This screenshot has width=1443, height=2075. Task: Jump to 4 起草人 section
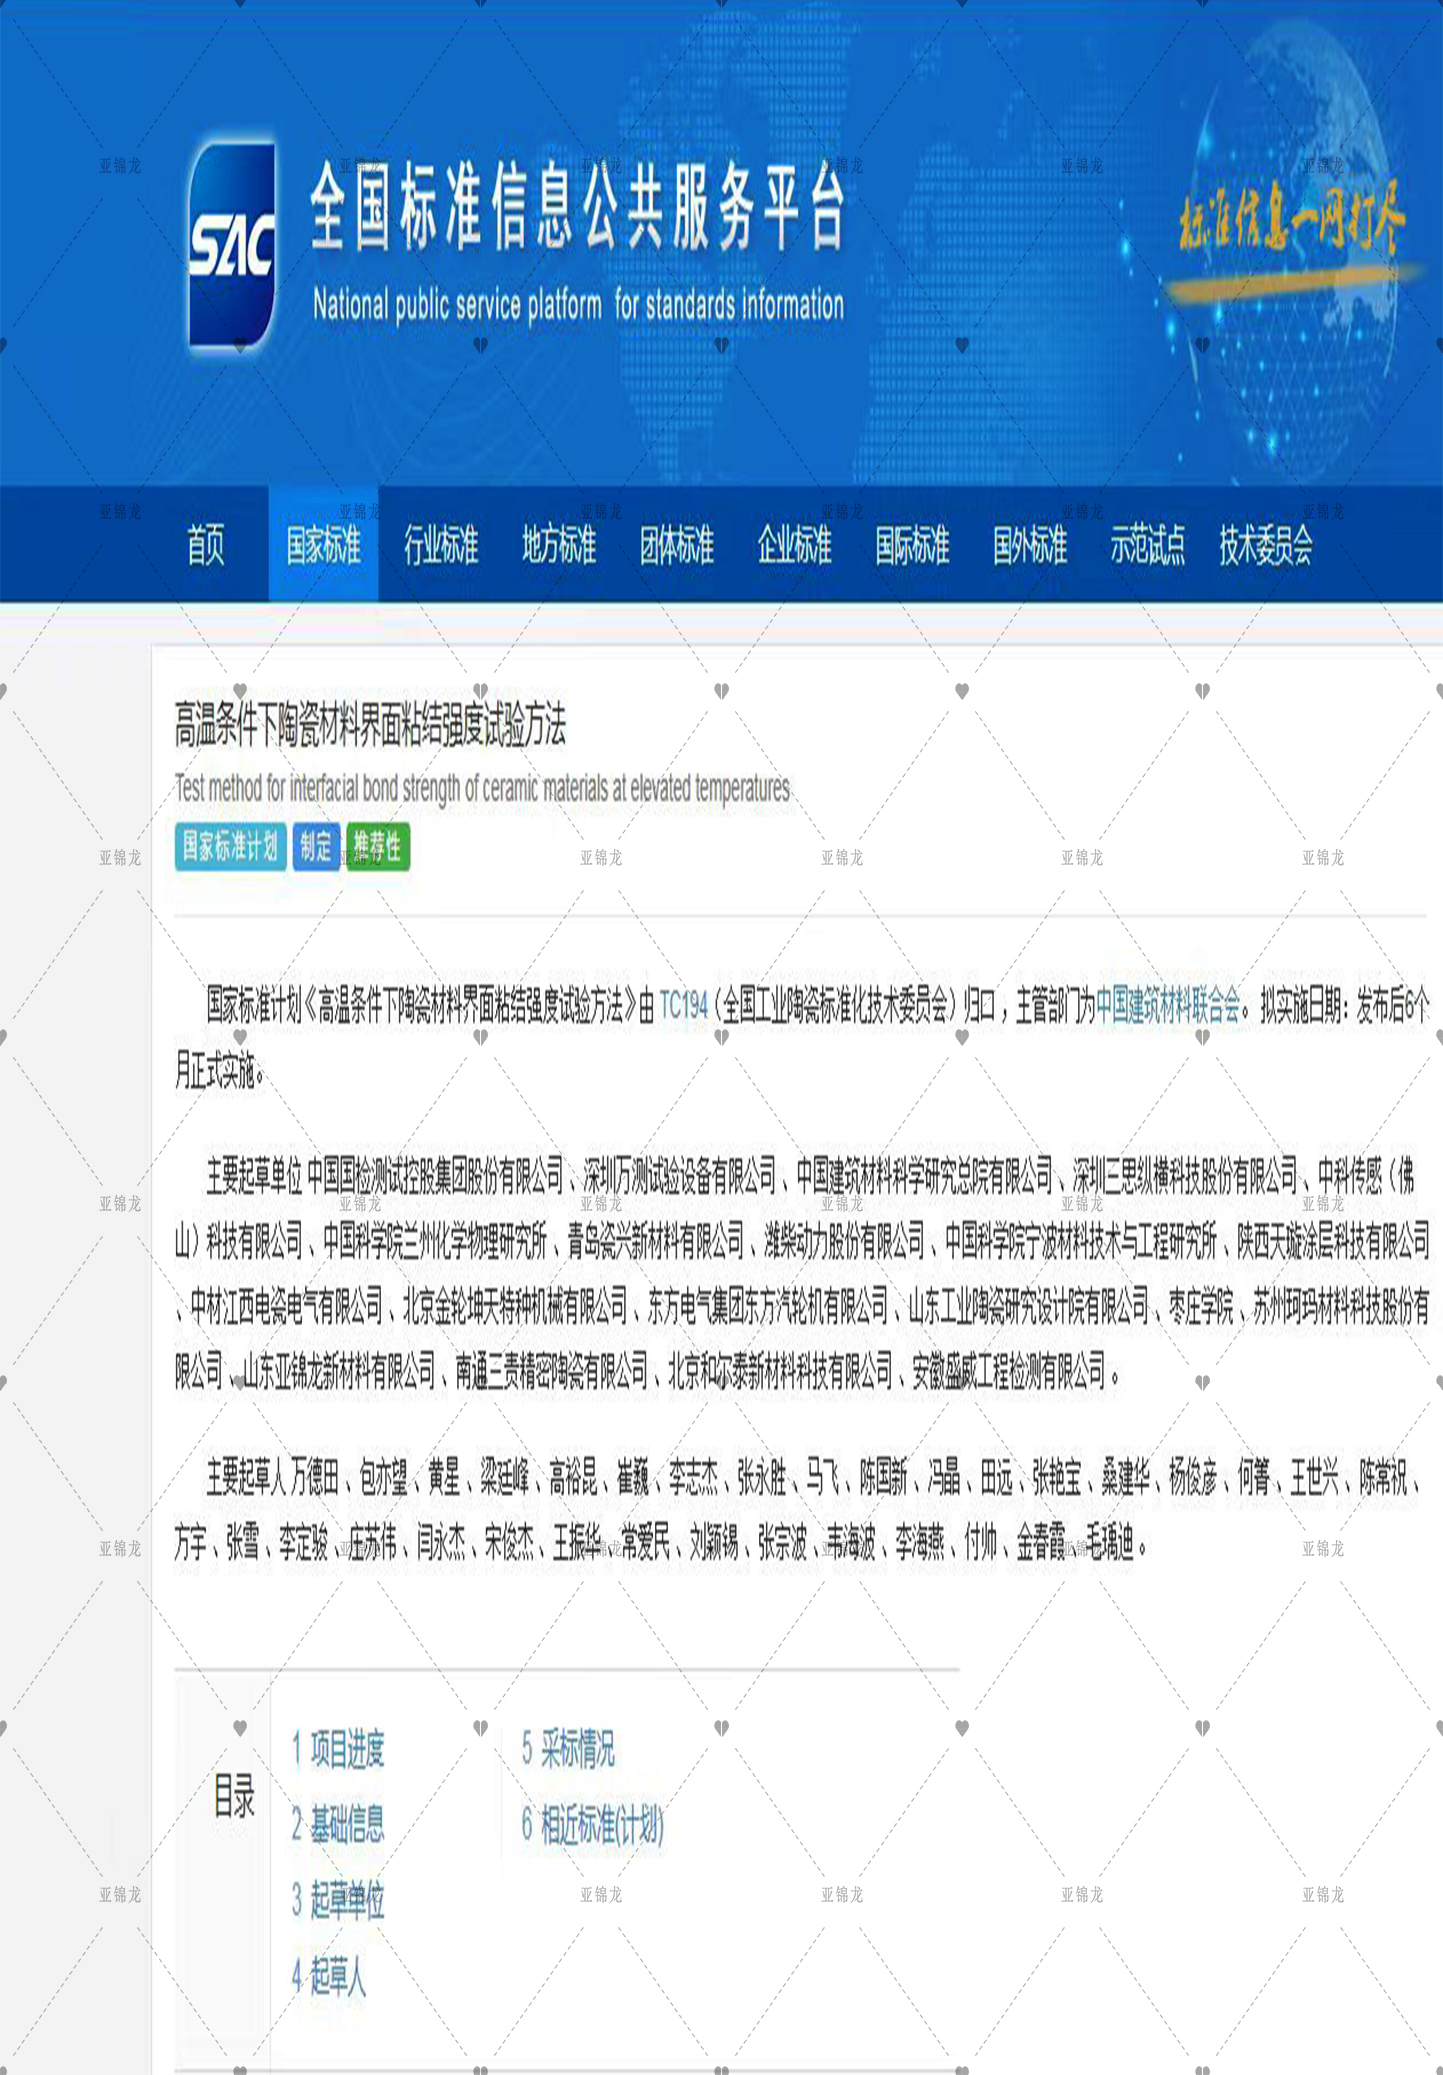[x=329, y=1976]
